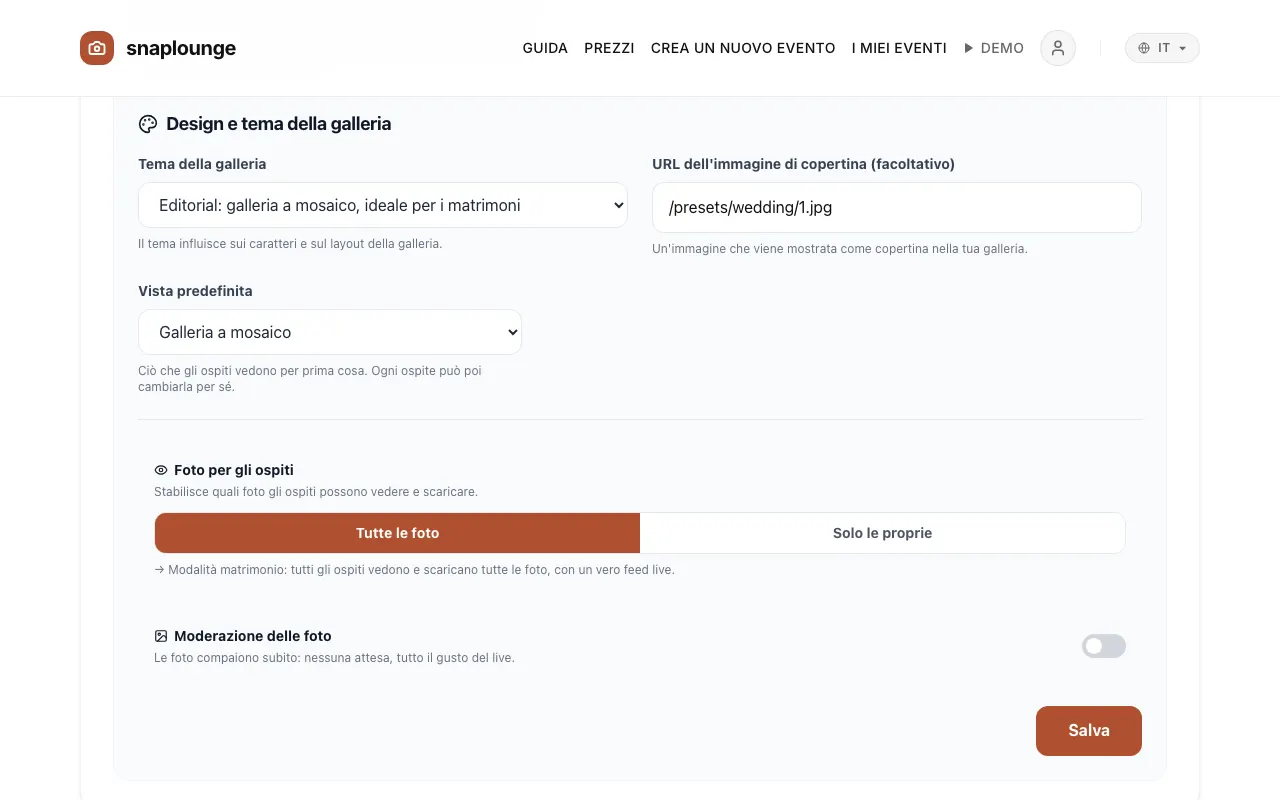
Task: Expand the Vista predefinita dropdown
Action: [x=330, y=332]
